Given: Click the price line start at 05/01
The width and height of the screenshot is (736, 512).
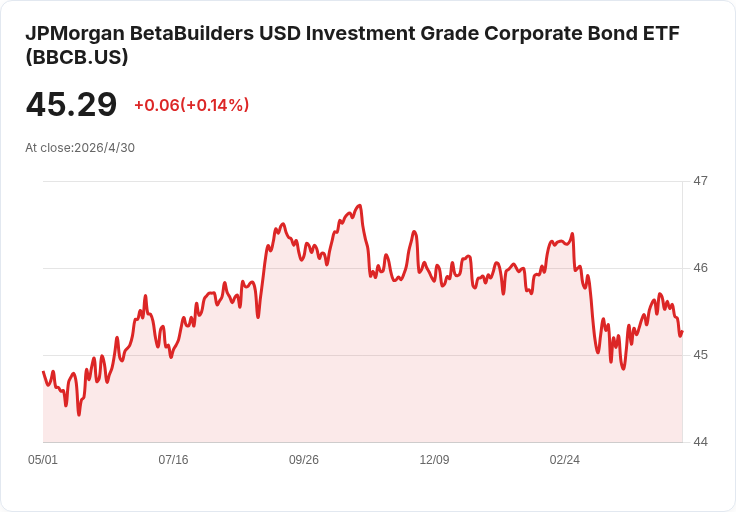Looking at the screenshot, I should 43,372.
